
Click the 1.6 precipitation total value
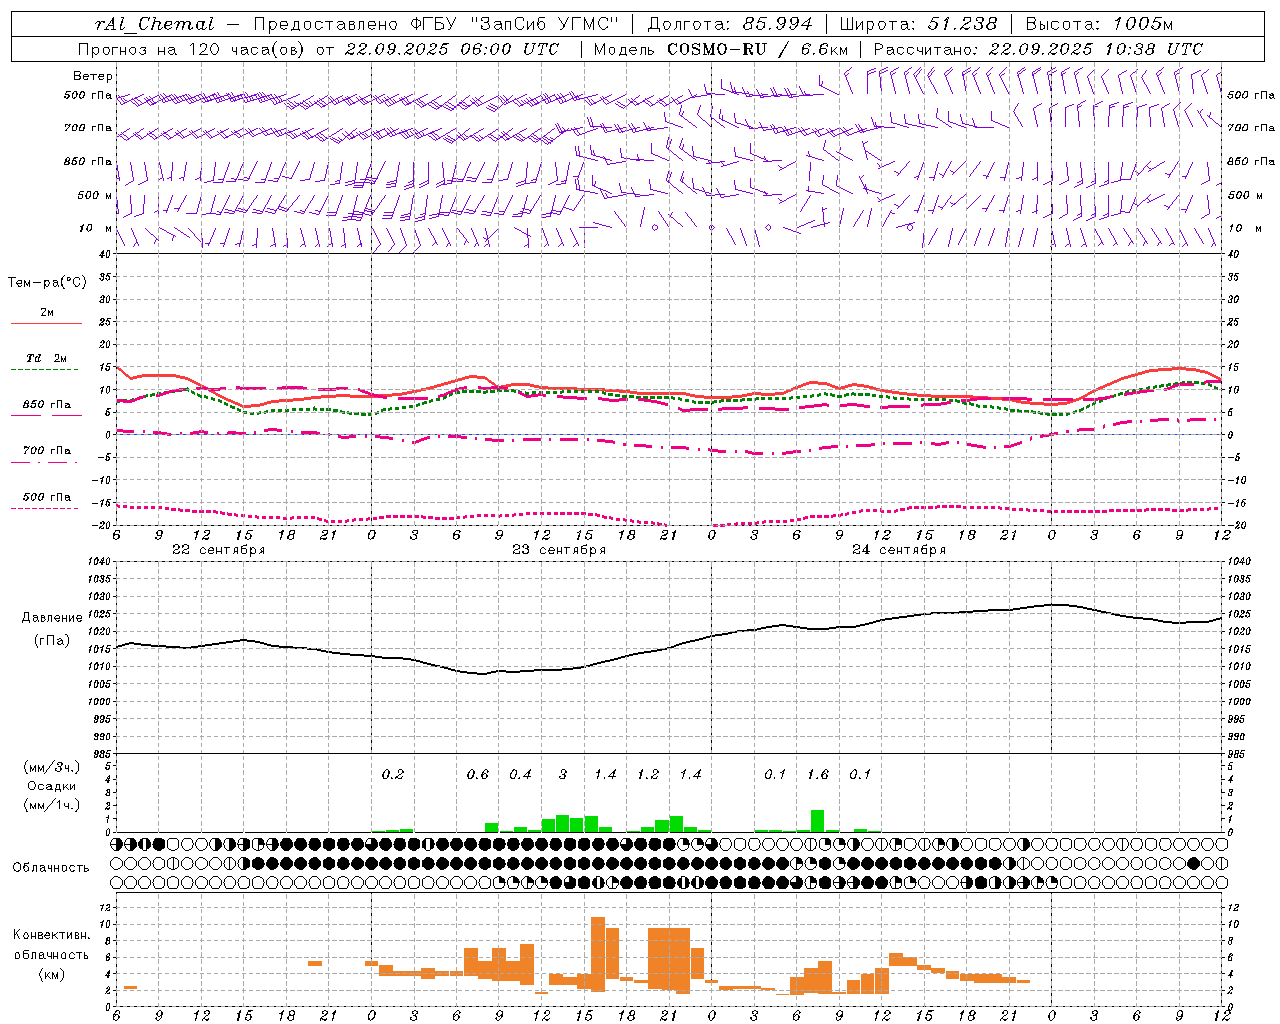click(818, 774)
